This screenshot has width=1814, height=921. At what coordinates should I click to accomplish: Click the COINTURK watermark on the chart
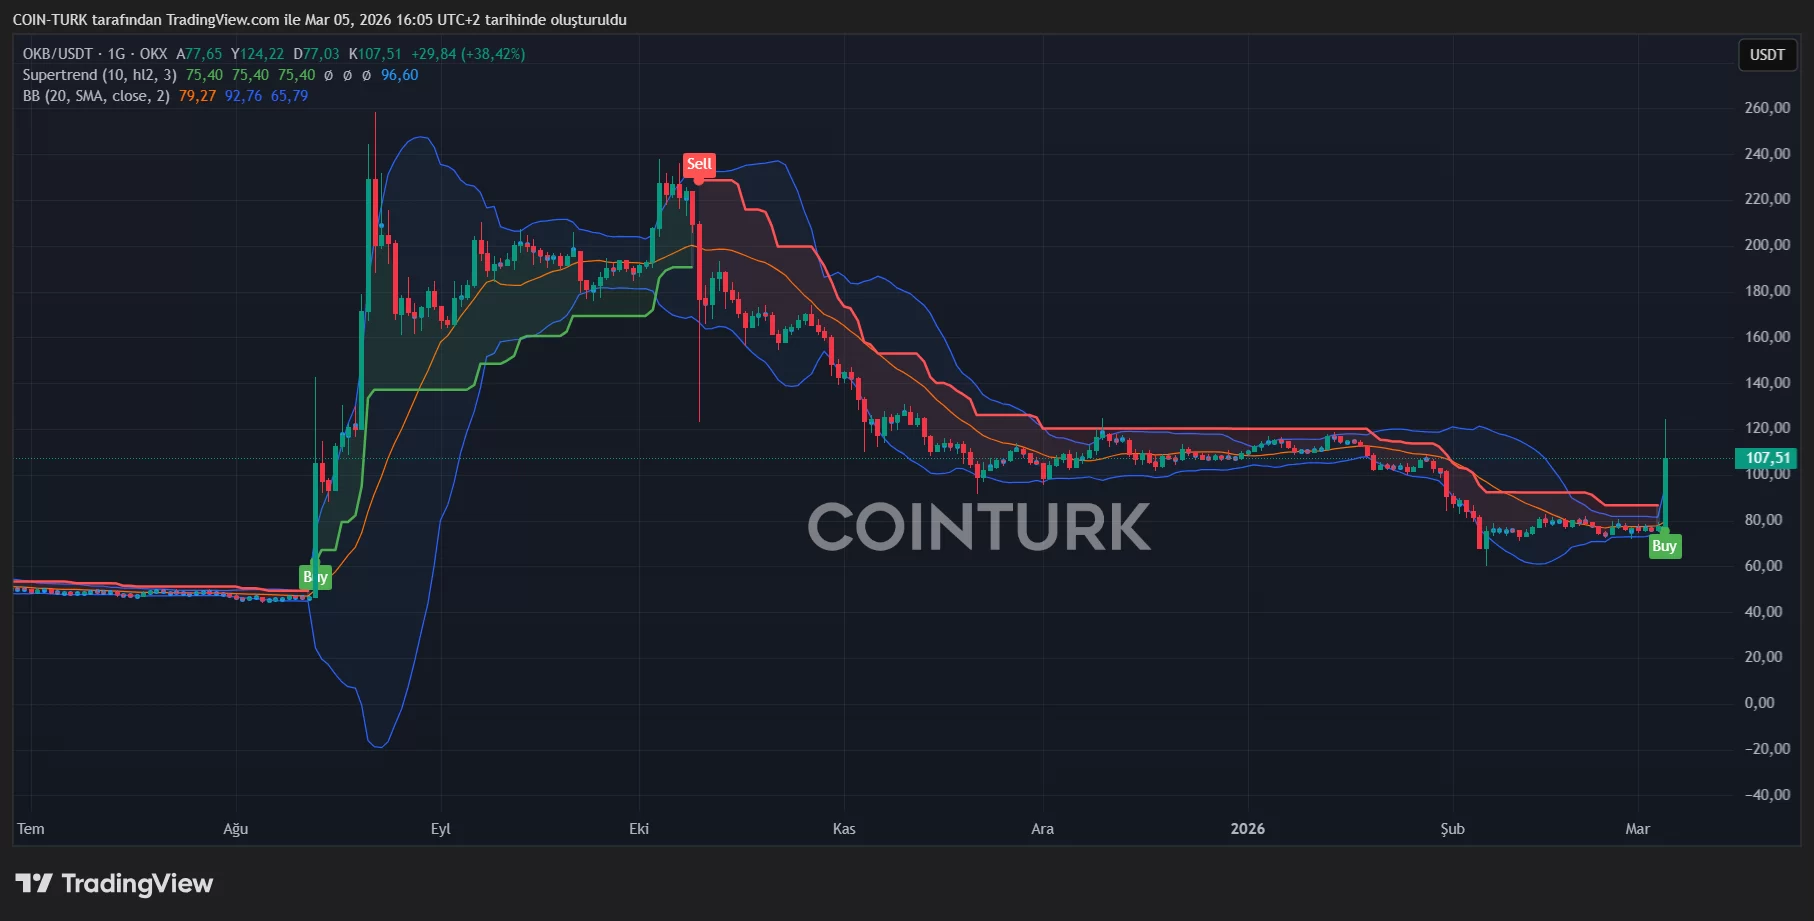pyautogui.click(x=978, y=527)
